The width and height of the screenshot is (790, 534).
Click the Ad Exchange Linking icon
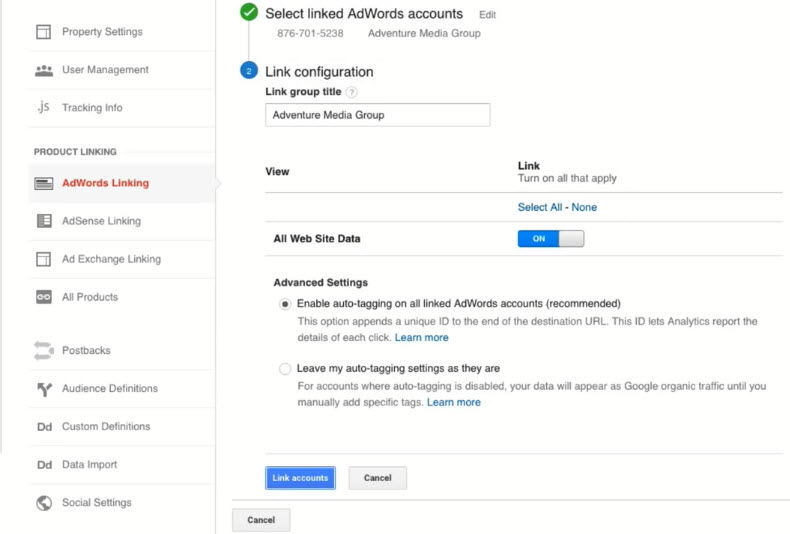click(43, 259)
